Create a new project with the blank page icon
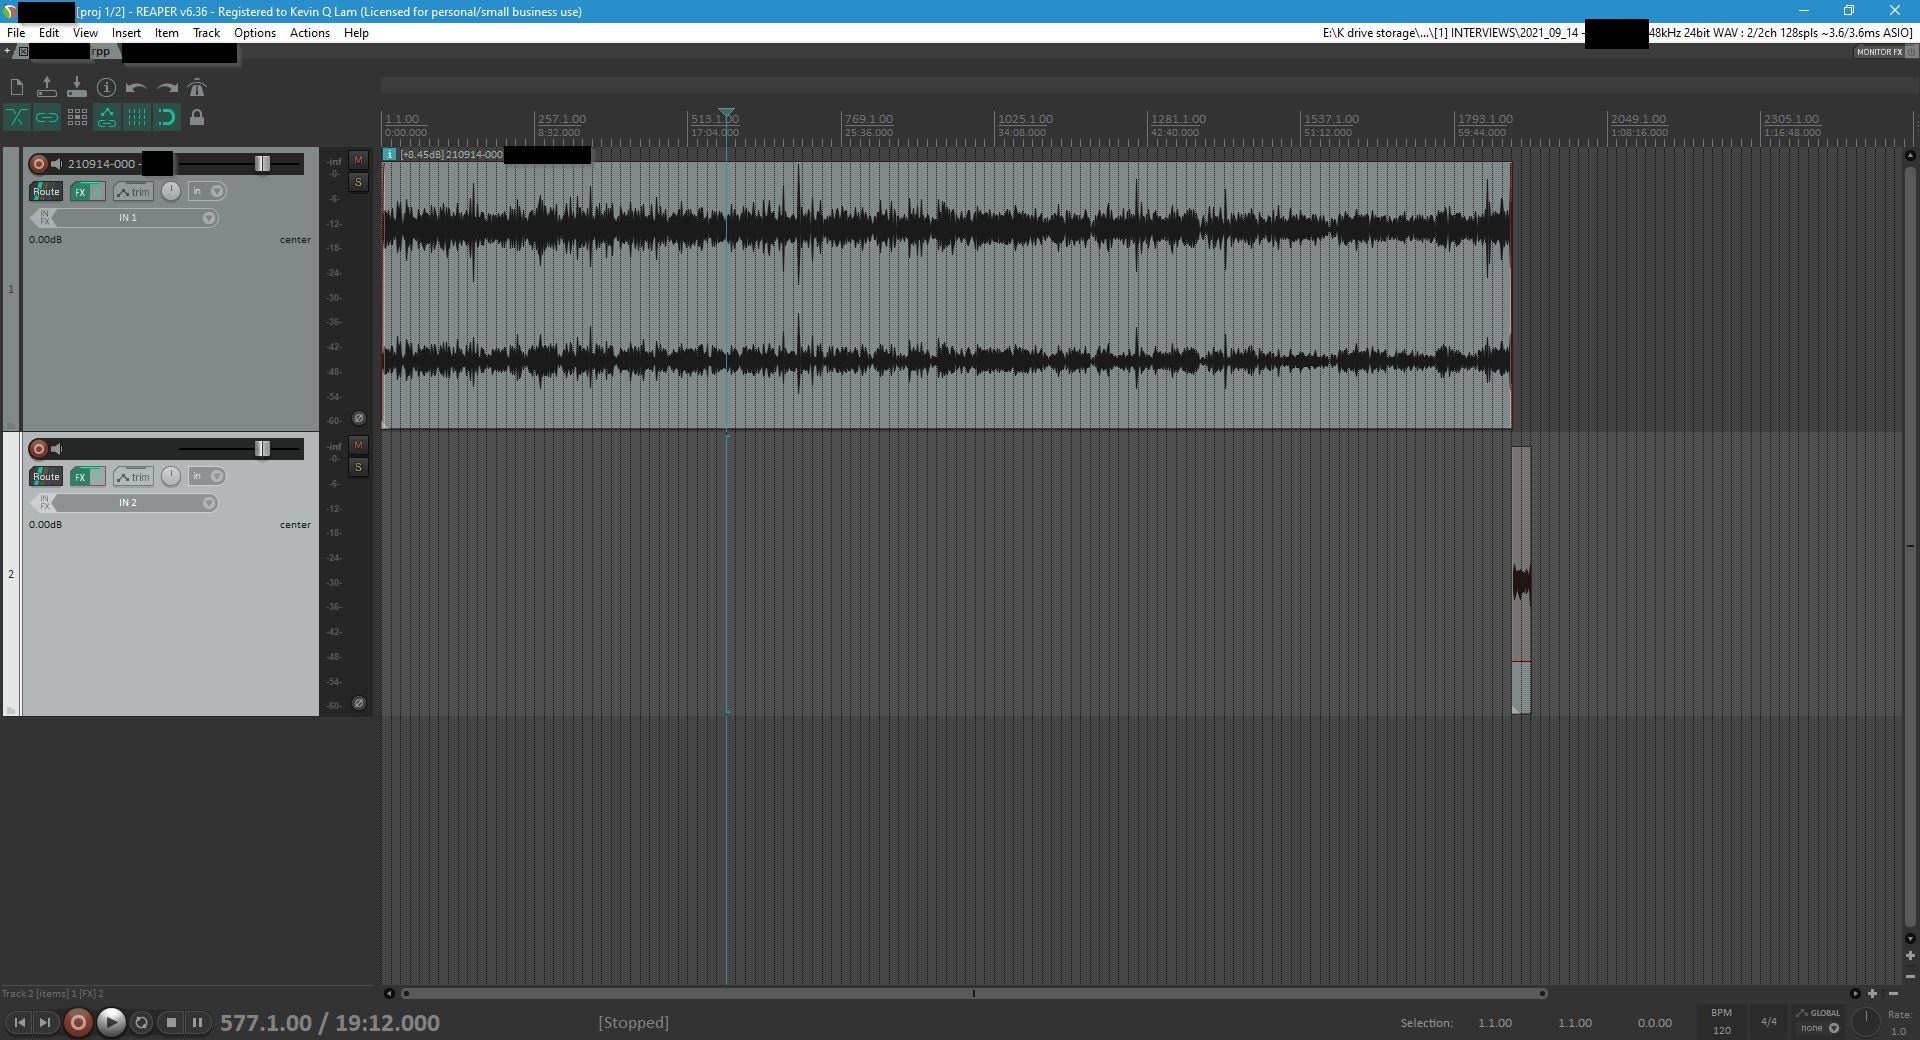The height and width of the screenshot is (1040, 1920). pyautogui.click(x=17, y=88)
